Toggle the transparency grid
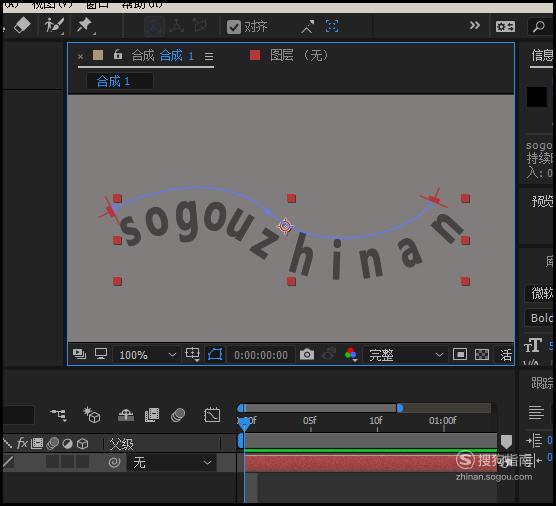This screenshot has width=556, height=506. click(482, 354)
